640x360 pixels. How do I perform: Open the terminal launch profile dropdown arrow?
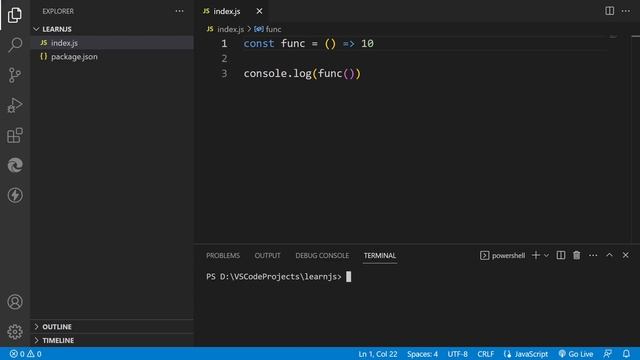pos(546,256)
